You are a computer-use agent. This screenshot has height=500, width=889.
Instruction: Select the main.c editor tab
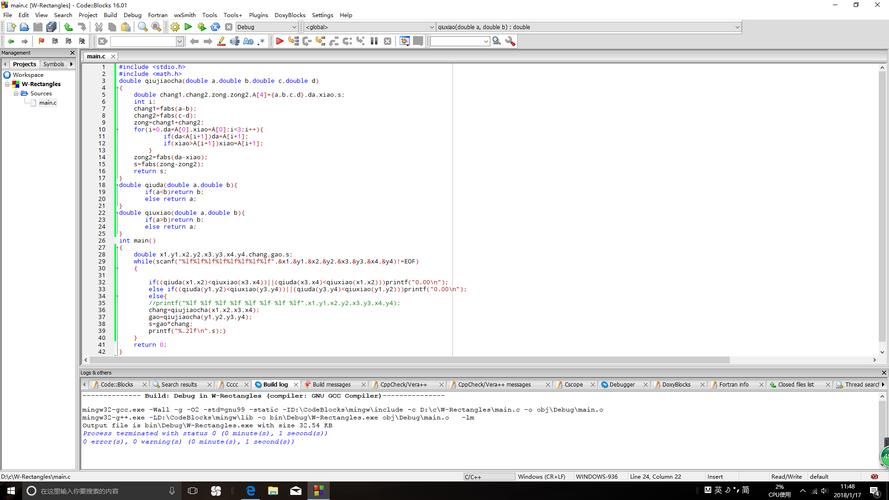point(96,56)
